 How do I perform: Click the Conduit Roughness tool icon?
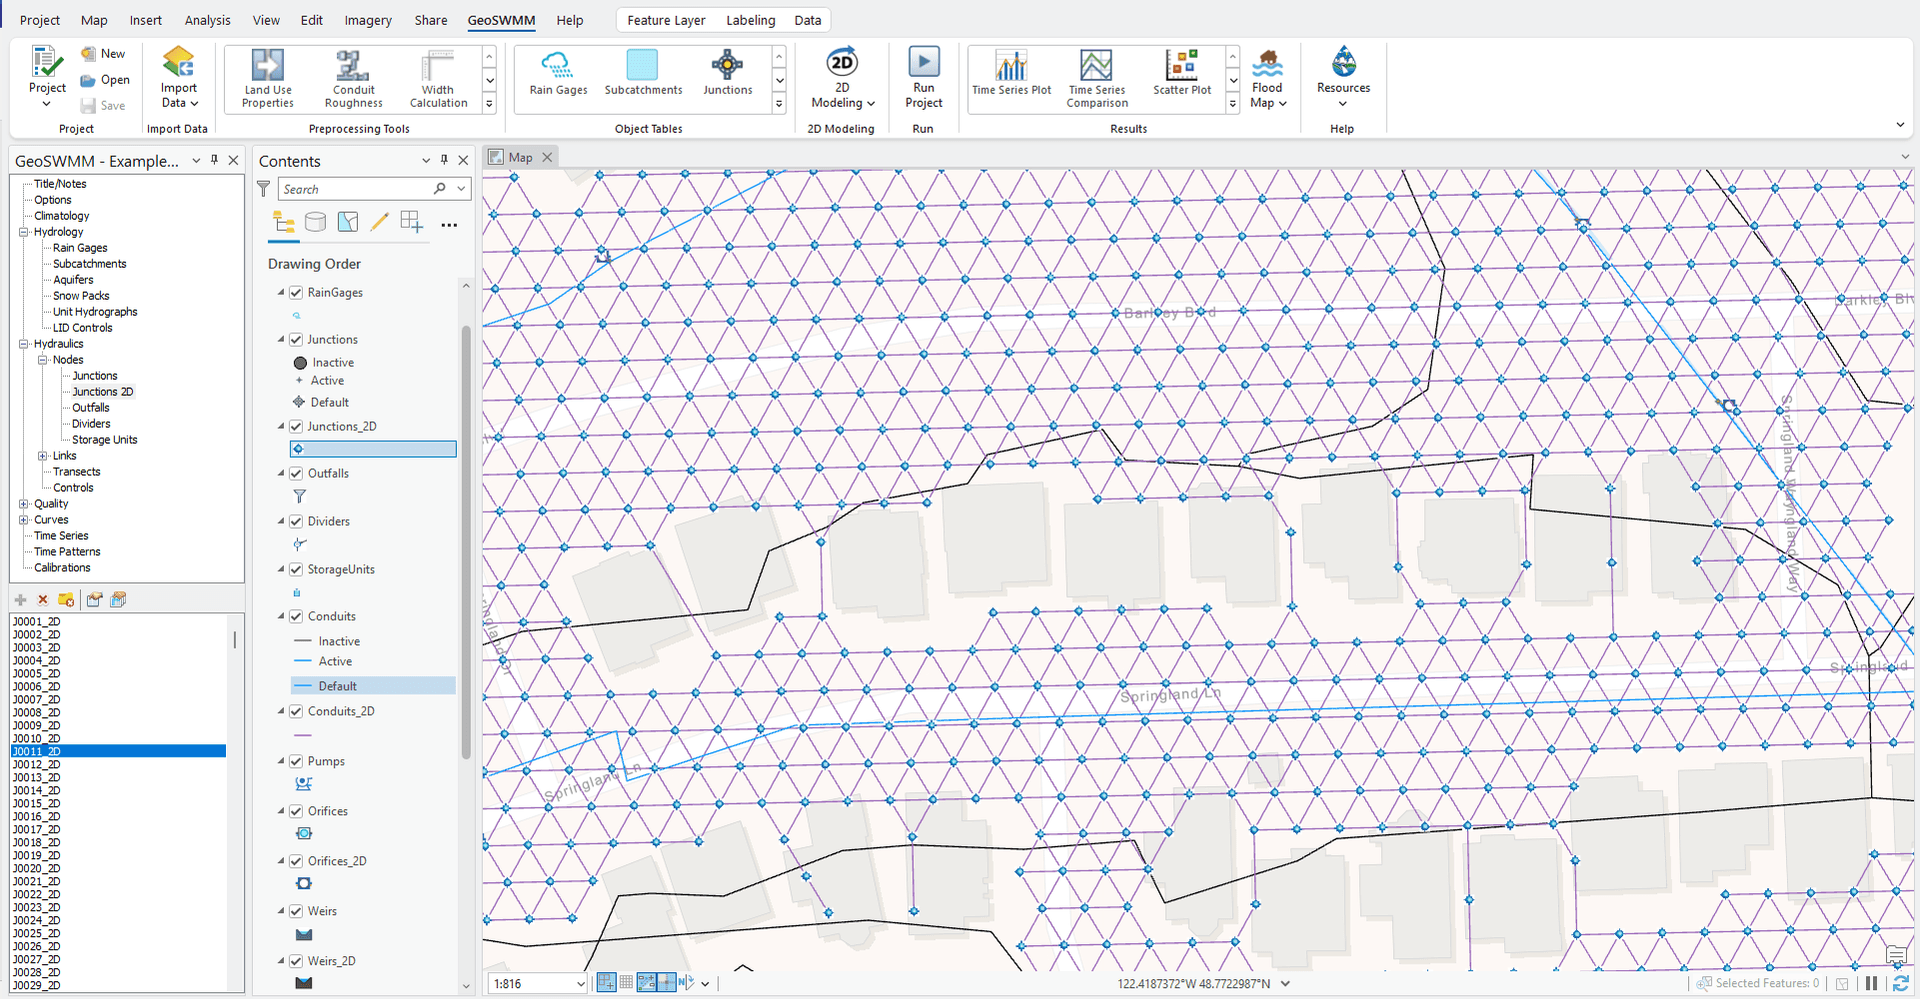(x=353, y=66)
